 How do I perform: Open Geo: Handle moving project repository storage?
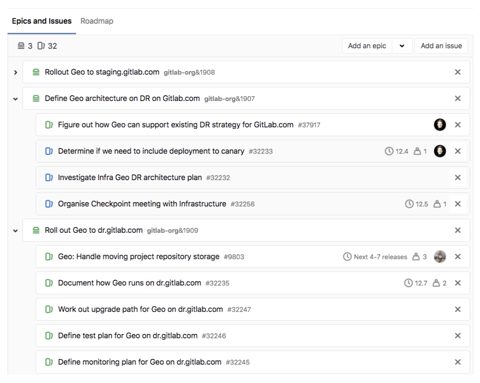(x=138, y=256)
